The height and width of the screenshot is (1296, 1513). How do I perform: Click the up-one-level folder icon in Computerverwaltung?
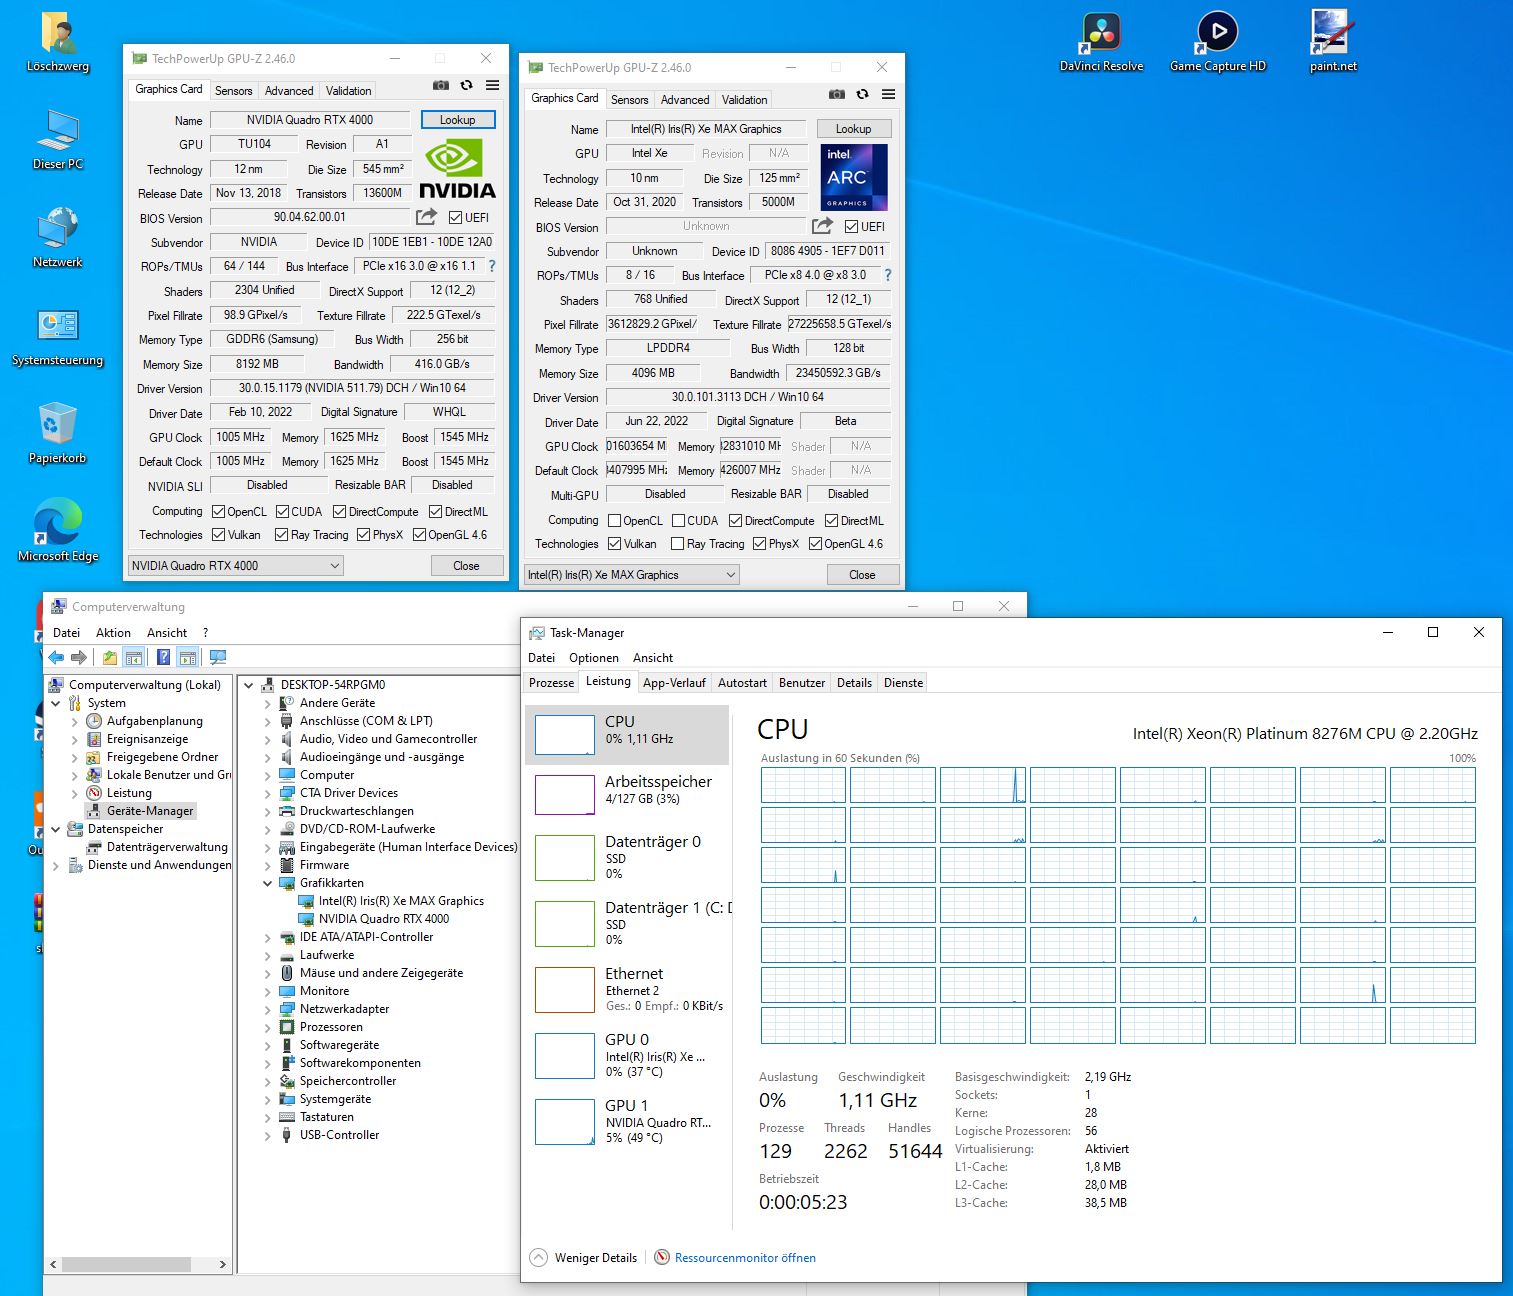click(x=109, y=657)
